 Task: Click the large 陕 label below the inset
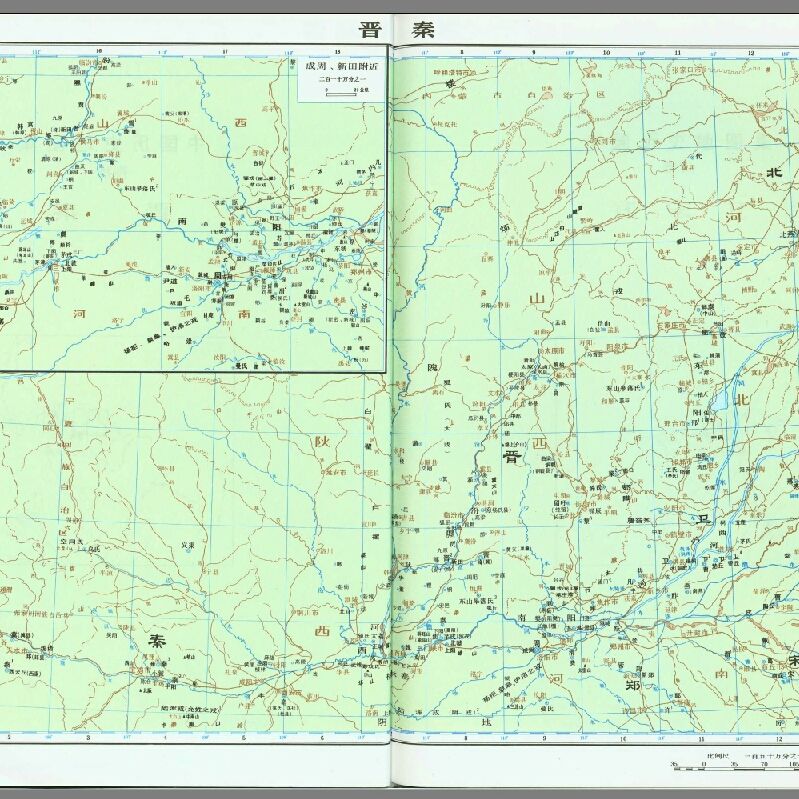(322, 441)
